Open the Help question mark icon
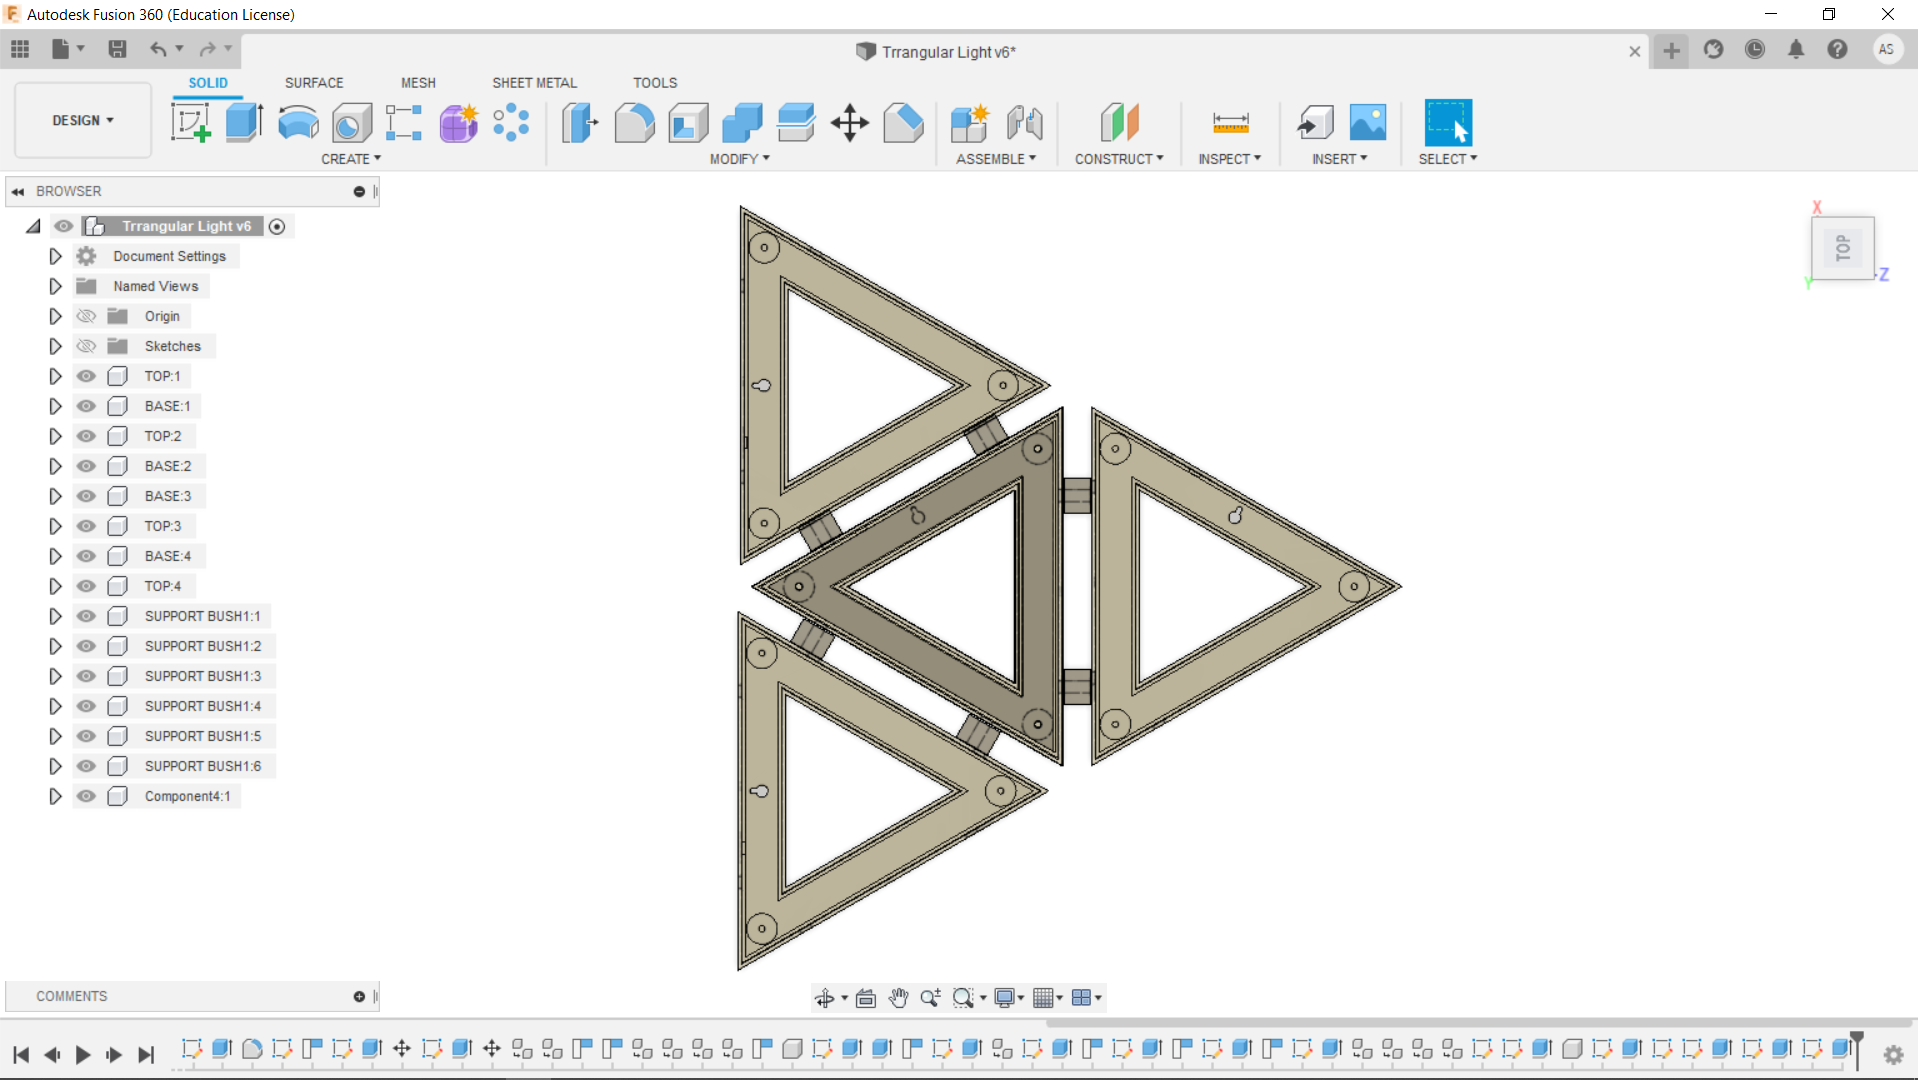The image size is (1918, 1080). (x=1837, y=49)
